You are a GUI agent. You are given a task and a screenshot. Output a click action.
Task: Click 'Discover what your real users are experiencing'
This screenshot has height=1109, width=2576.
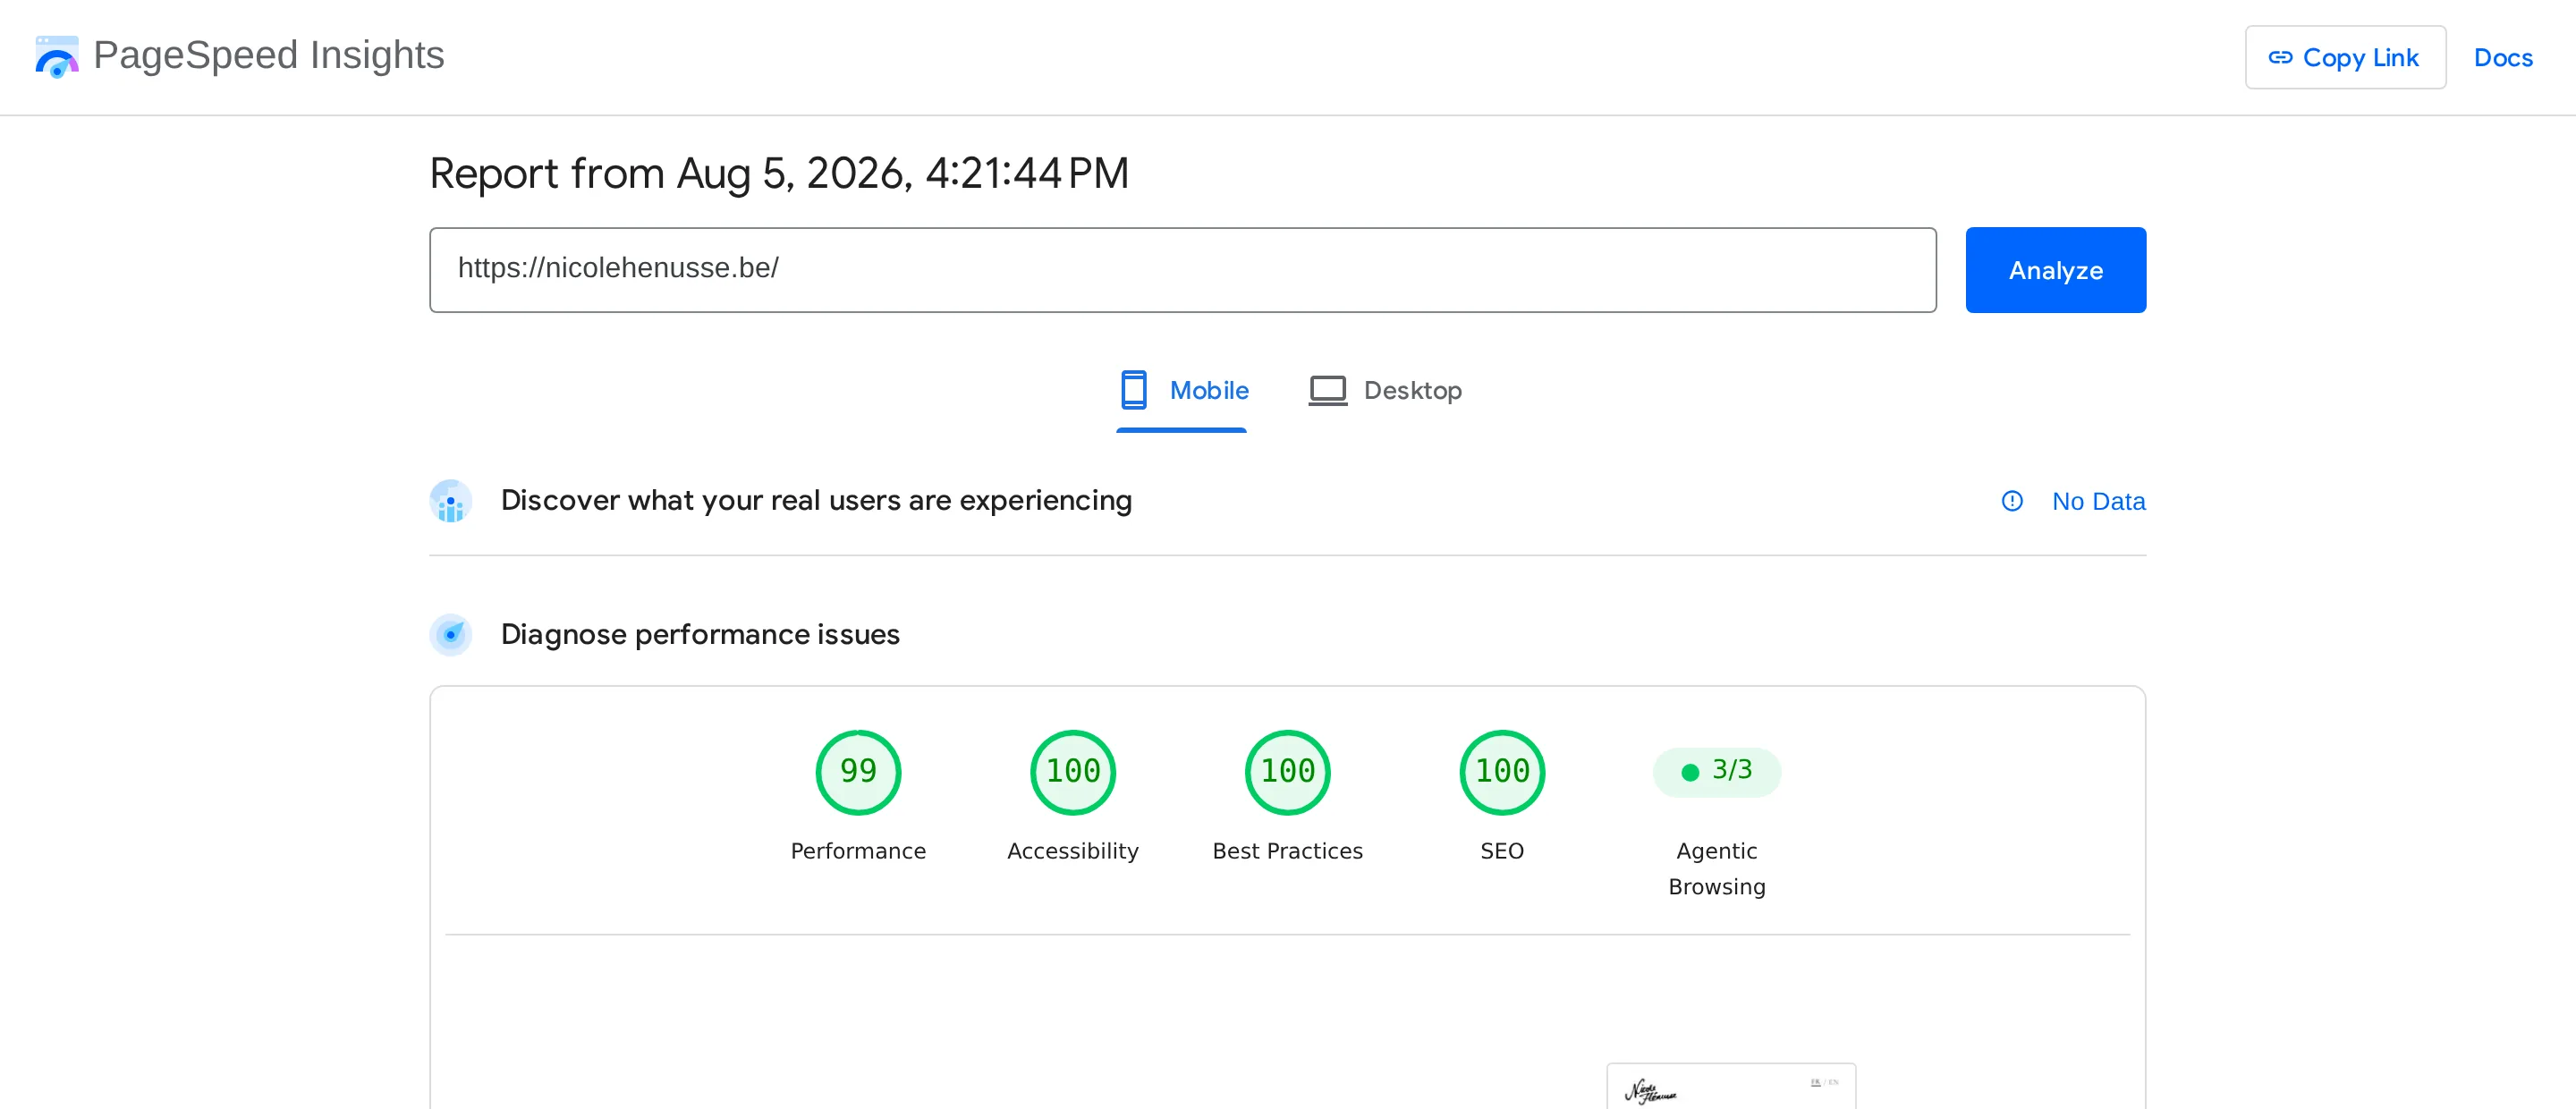click(816, 500)
